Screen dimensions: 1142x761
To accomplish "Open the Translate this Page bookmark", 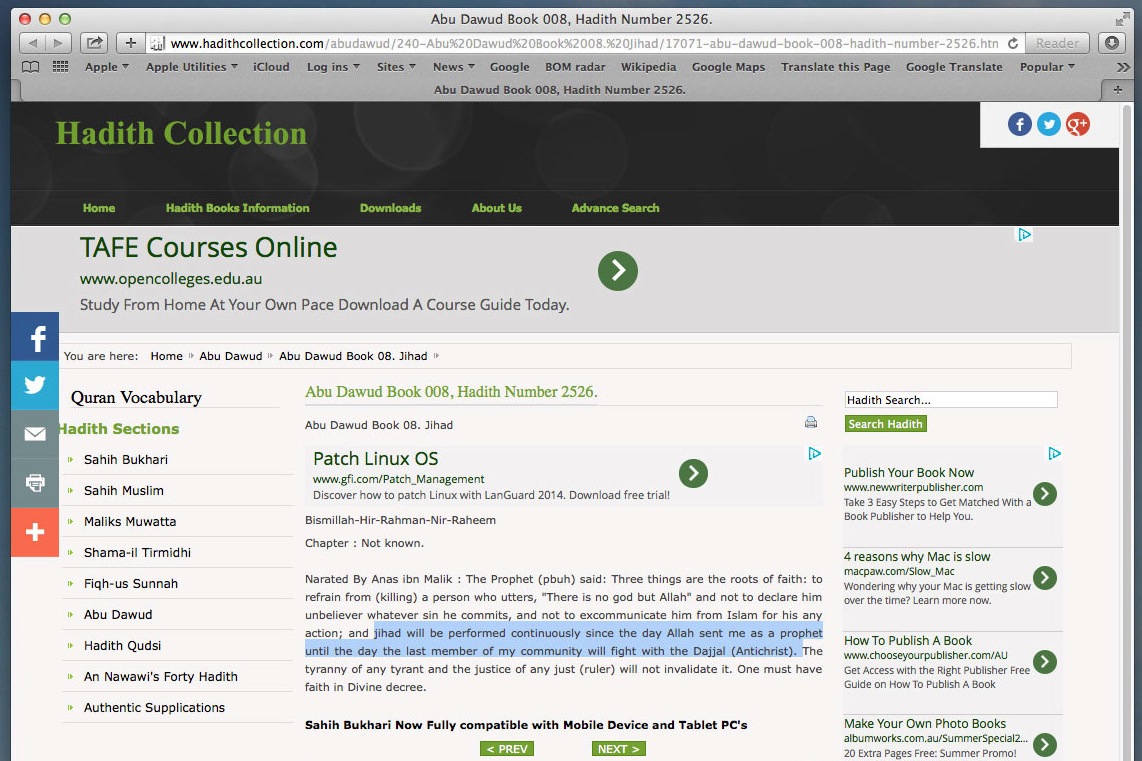I will [835, 67].
